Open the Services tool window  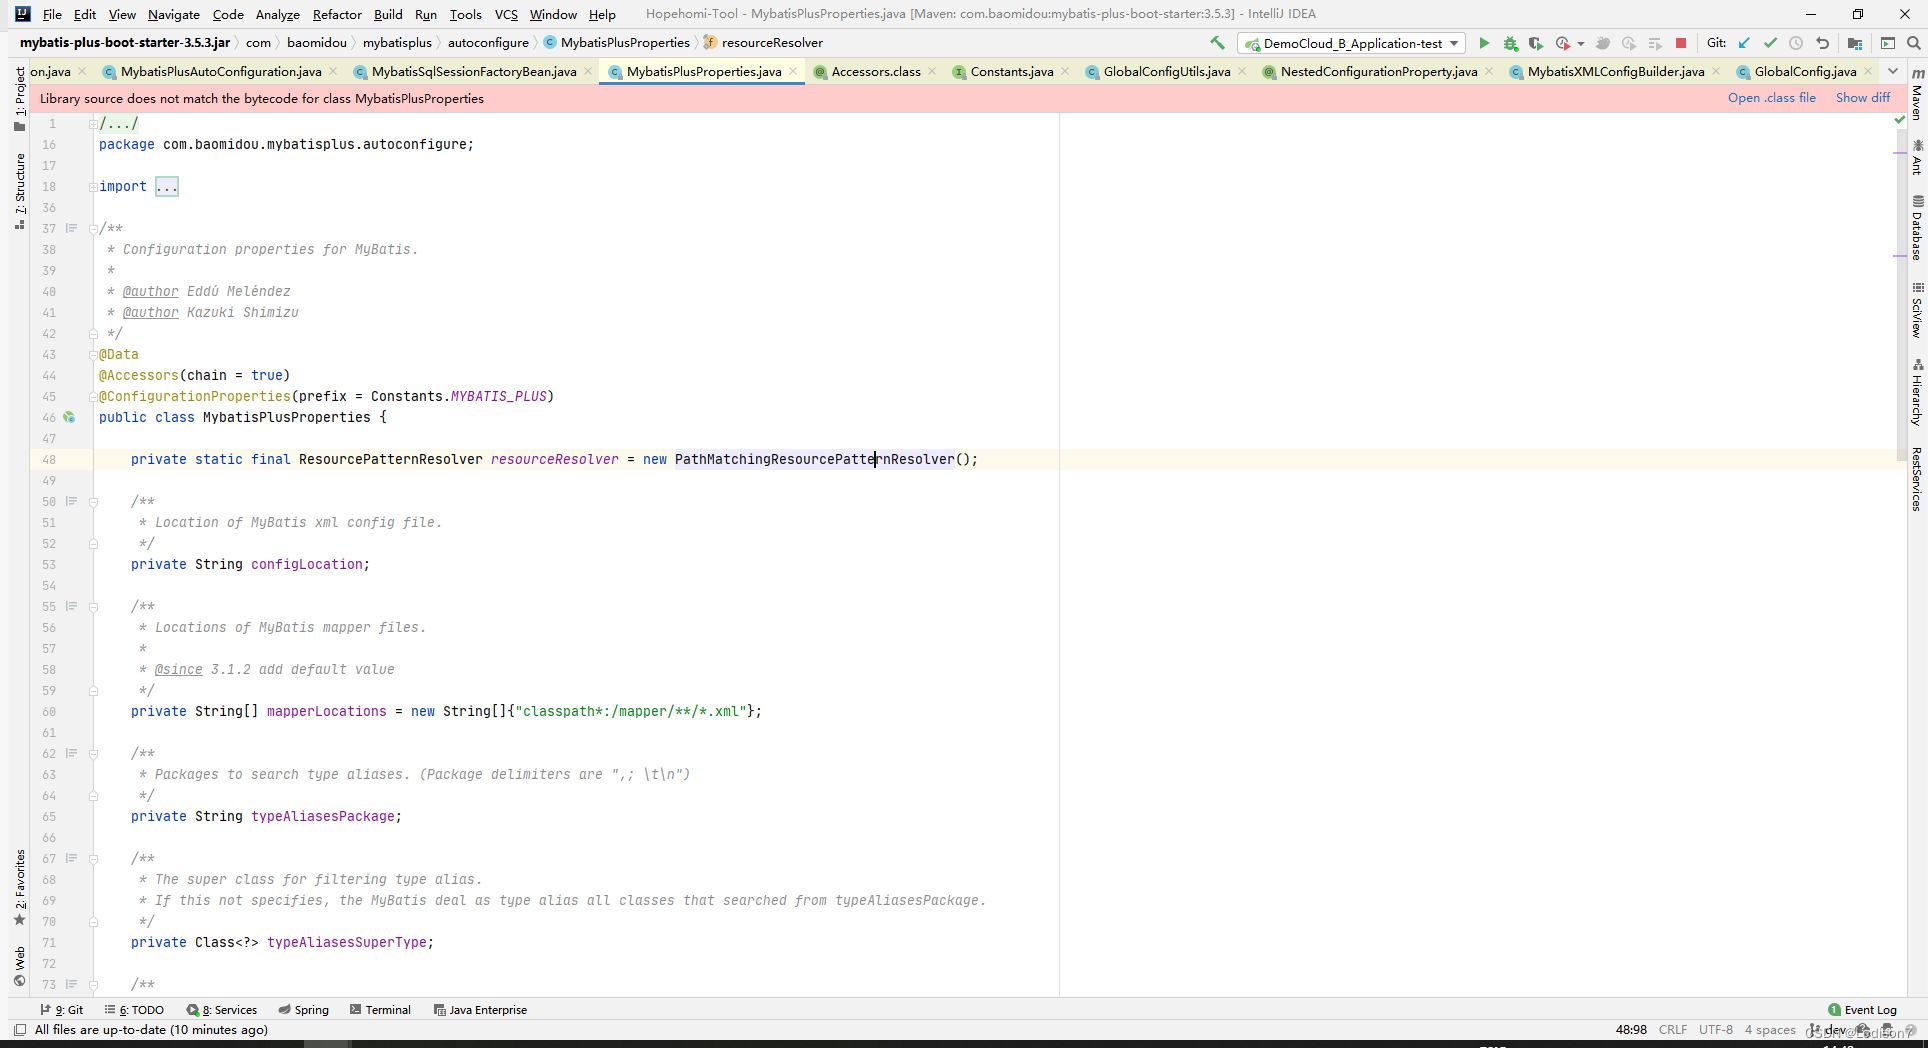click(222, 1010)
